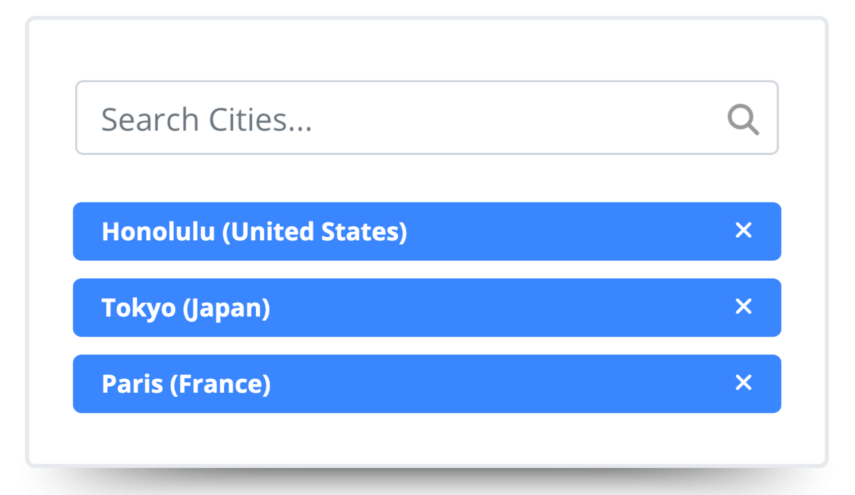
Task: Click the word "Honolulu" in first tag
Action: pyautogui.click(x=158, y=232)
